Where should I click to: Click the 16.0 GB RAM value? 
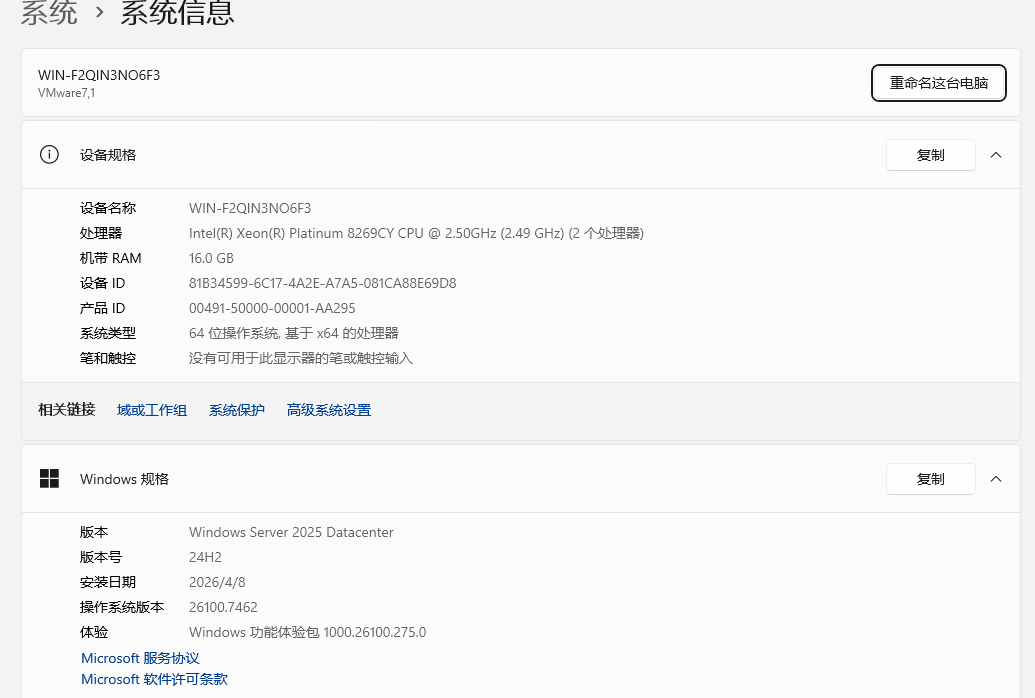[x=211, y=259]
